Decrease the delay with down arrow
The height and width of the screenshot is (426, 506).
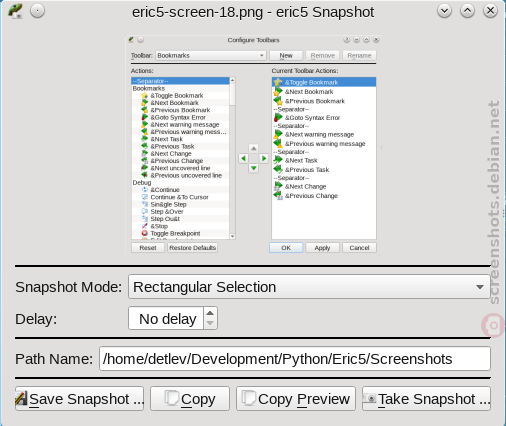point(210,323)
